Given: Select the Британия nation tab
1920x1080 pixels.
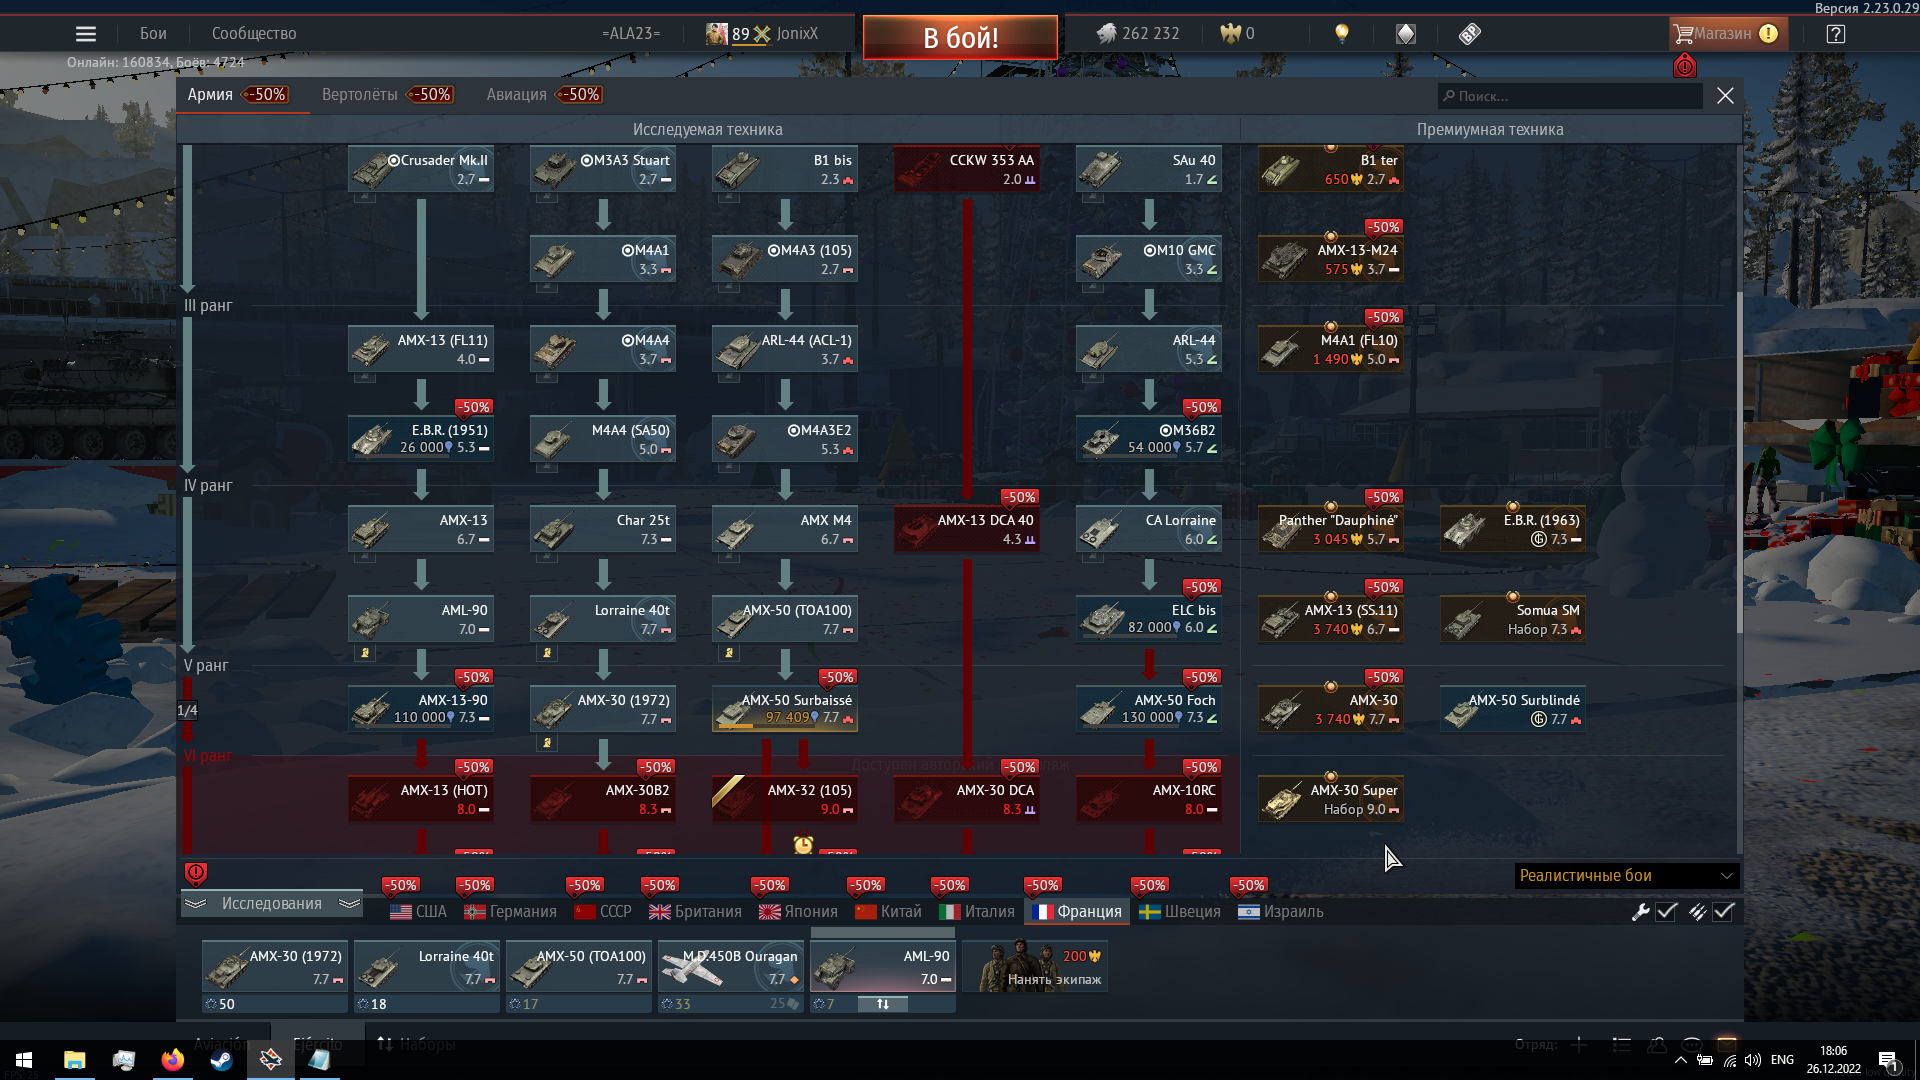Looking at the screenshot, I should pos(695,912).
